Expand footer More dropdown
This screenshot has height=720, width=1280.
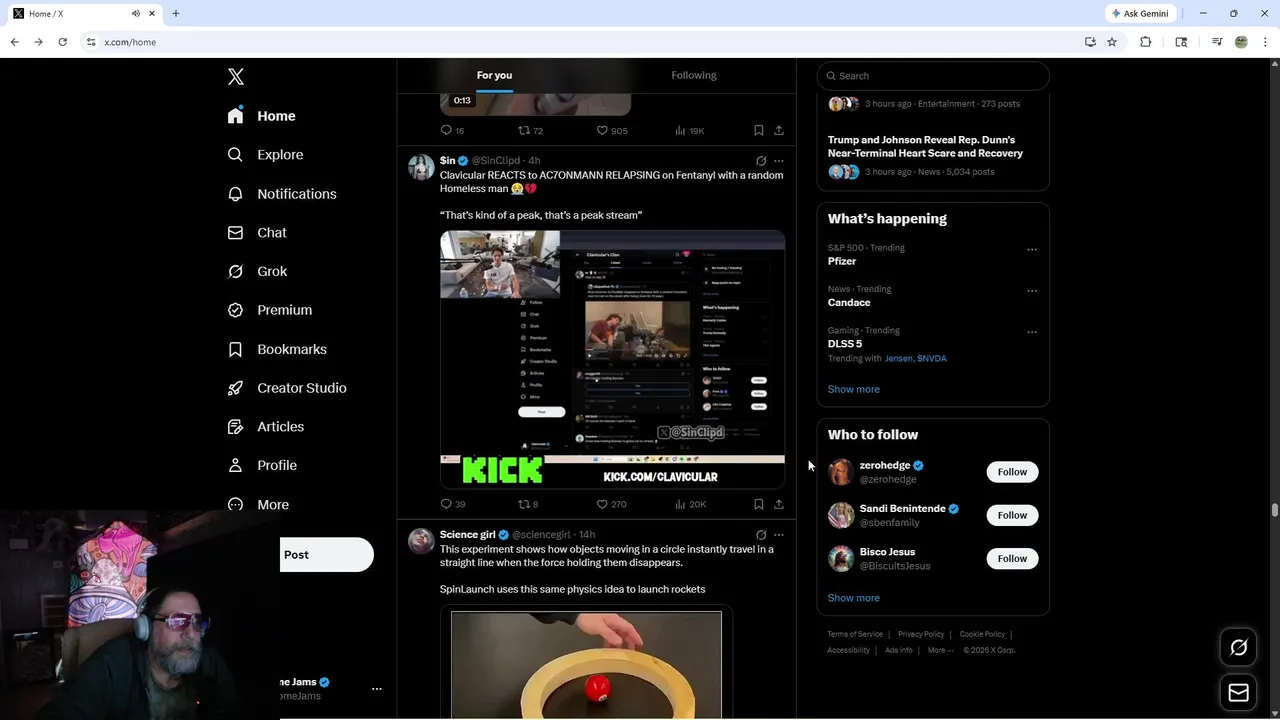click(939, 650)
